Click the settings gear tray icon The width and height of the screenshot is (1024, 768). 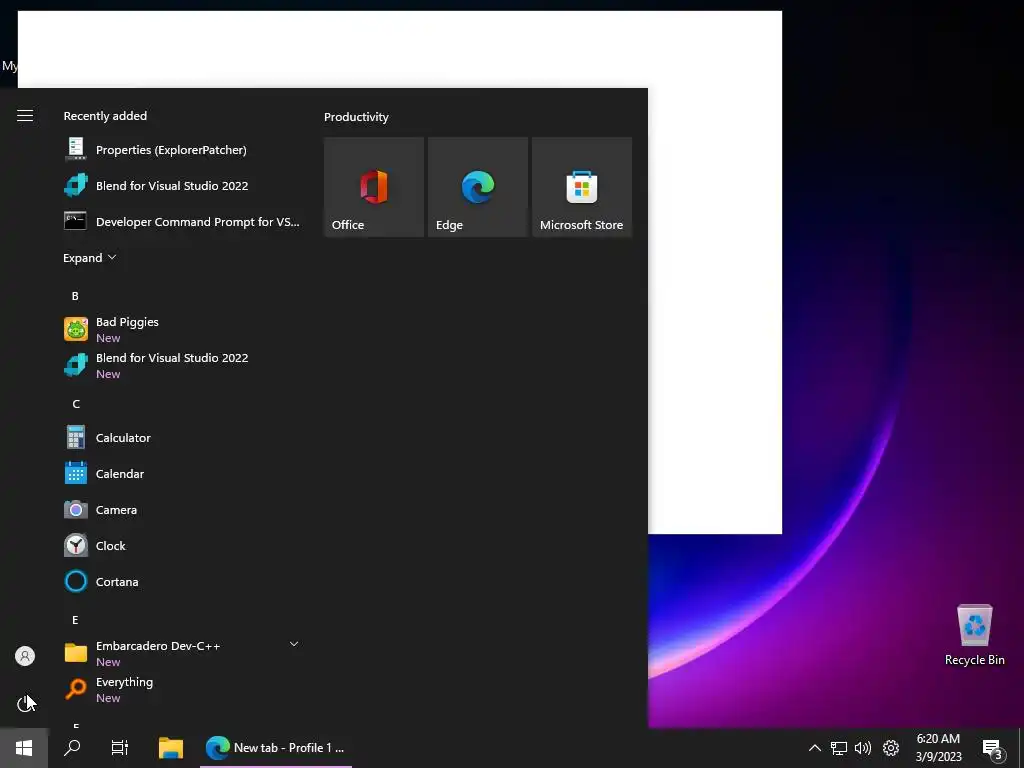click(x=891, y=748)
